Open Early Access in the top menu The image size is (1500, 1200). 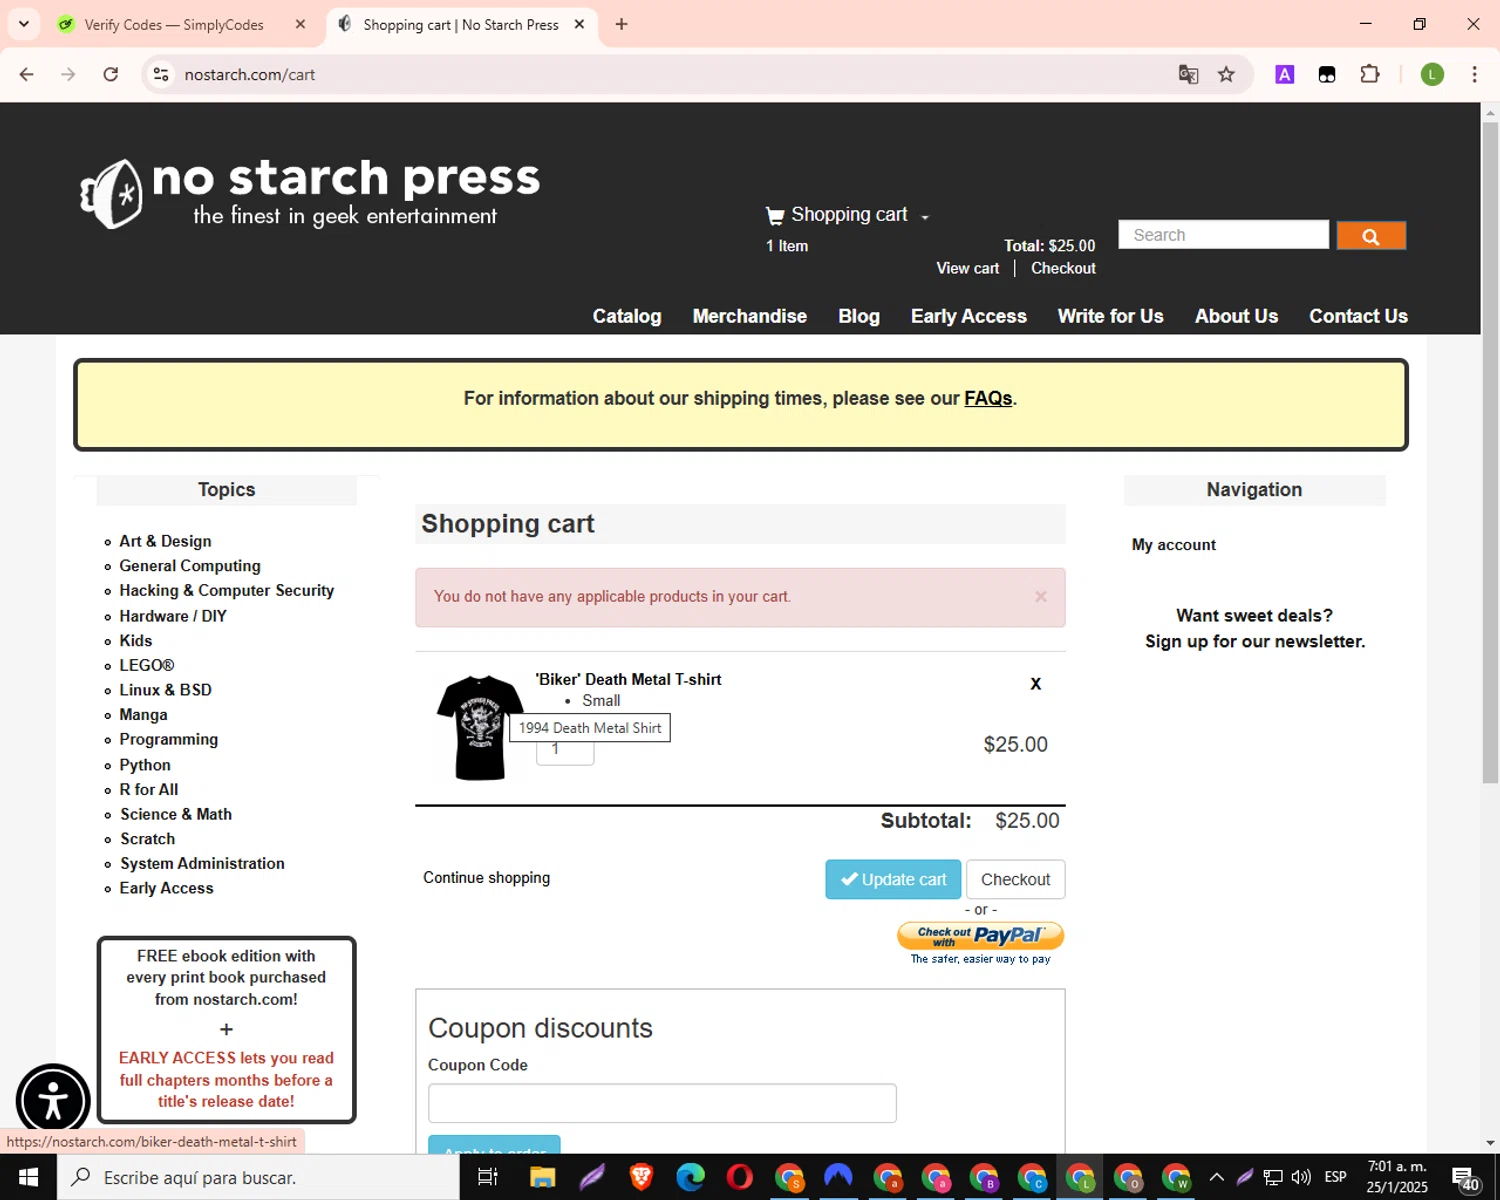(x=969, y=316)
